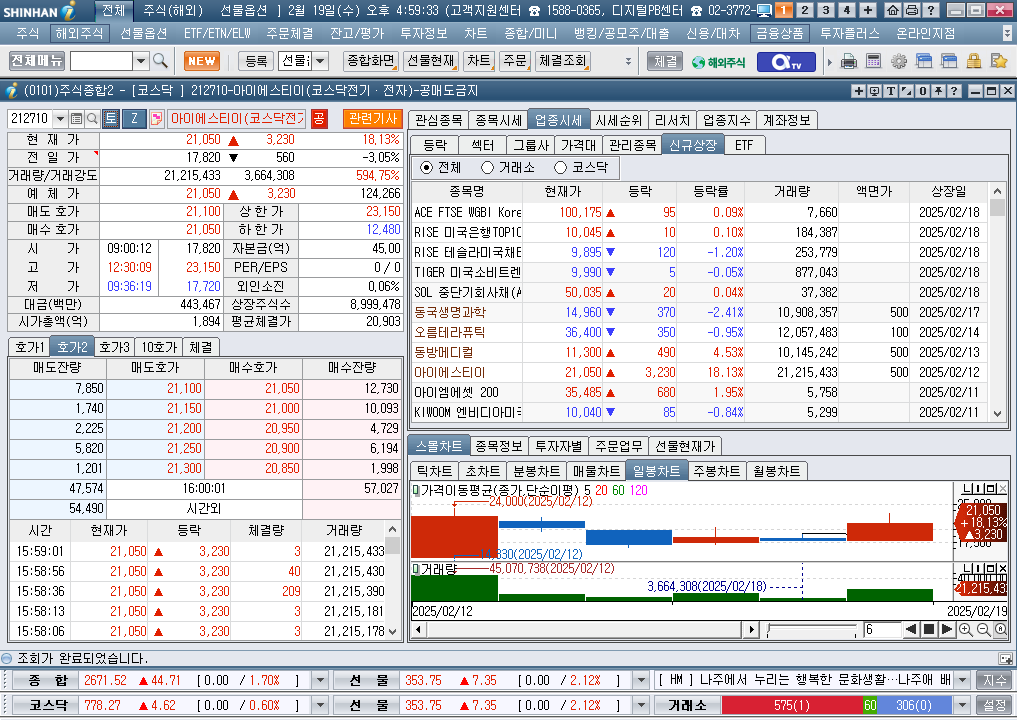1017x720 pixels.
Task: Expand the 종합 index ticker dropdown
Action: (320, 680)
